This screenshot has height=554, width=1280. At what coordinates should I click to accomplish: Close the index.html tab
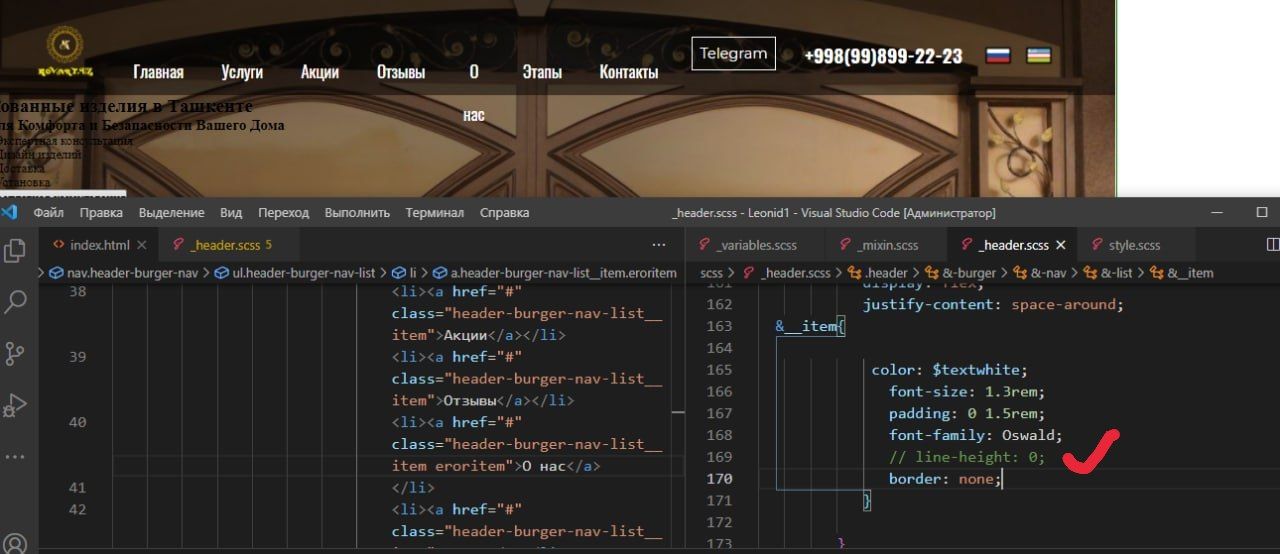(x=141, y=245)
